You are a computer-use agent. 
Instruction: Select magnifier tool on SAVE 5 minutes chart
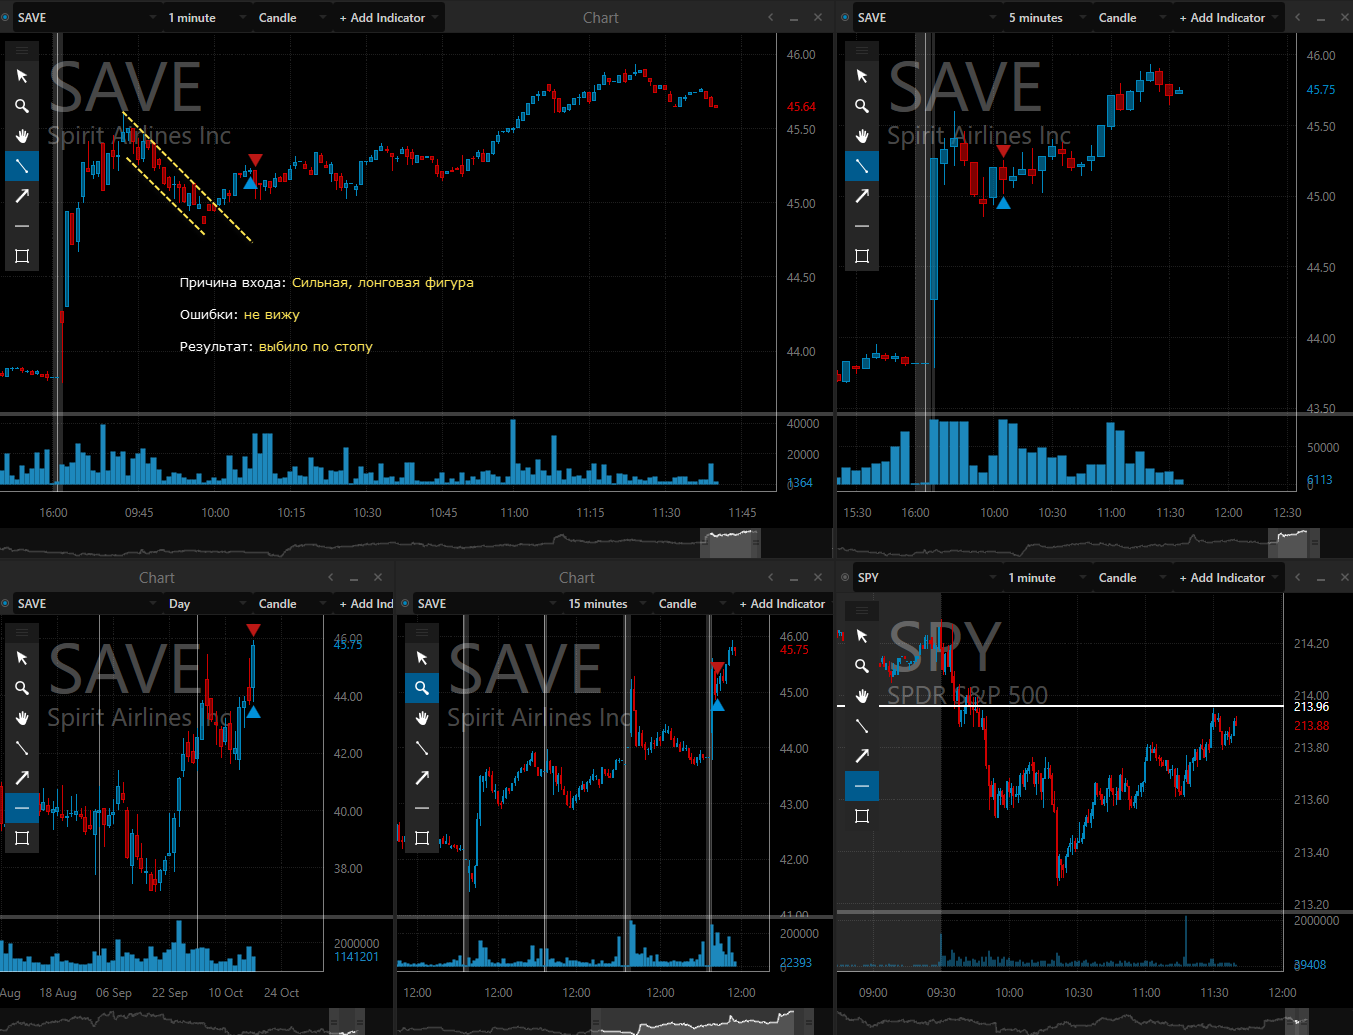tap(862, 106)
